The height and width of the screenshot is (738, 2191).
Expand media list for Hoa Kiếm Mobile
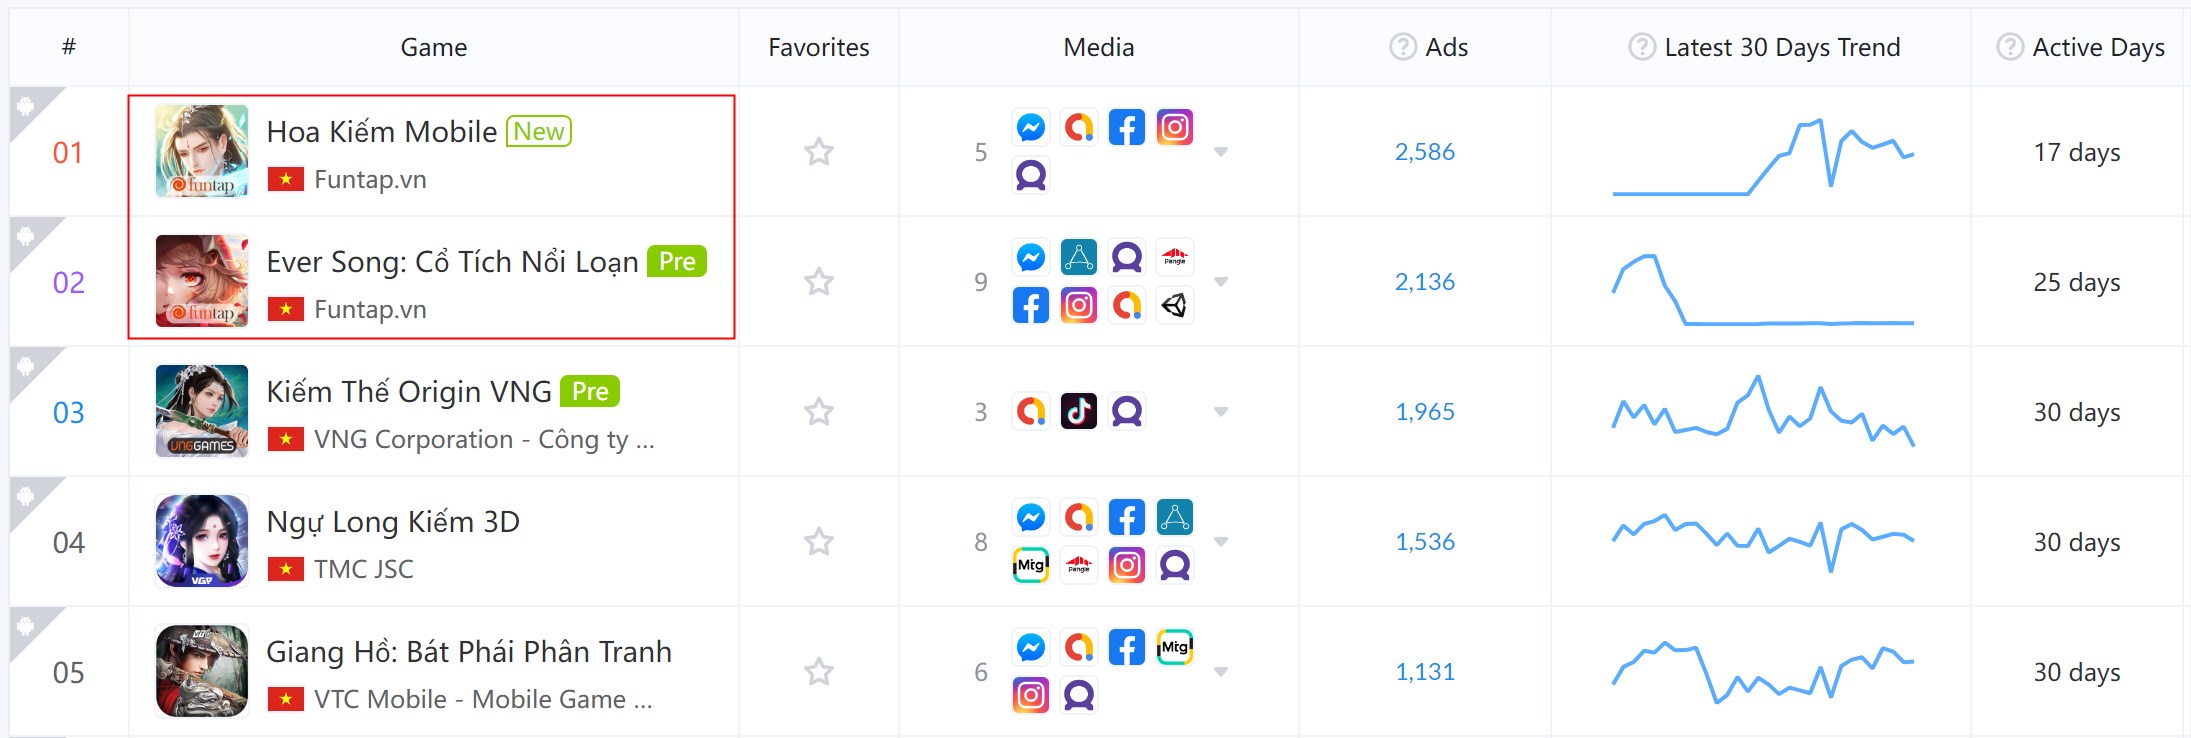click(x=1221, y=152)
